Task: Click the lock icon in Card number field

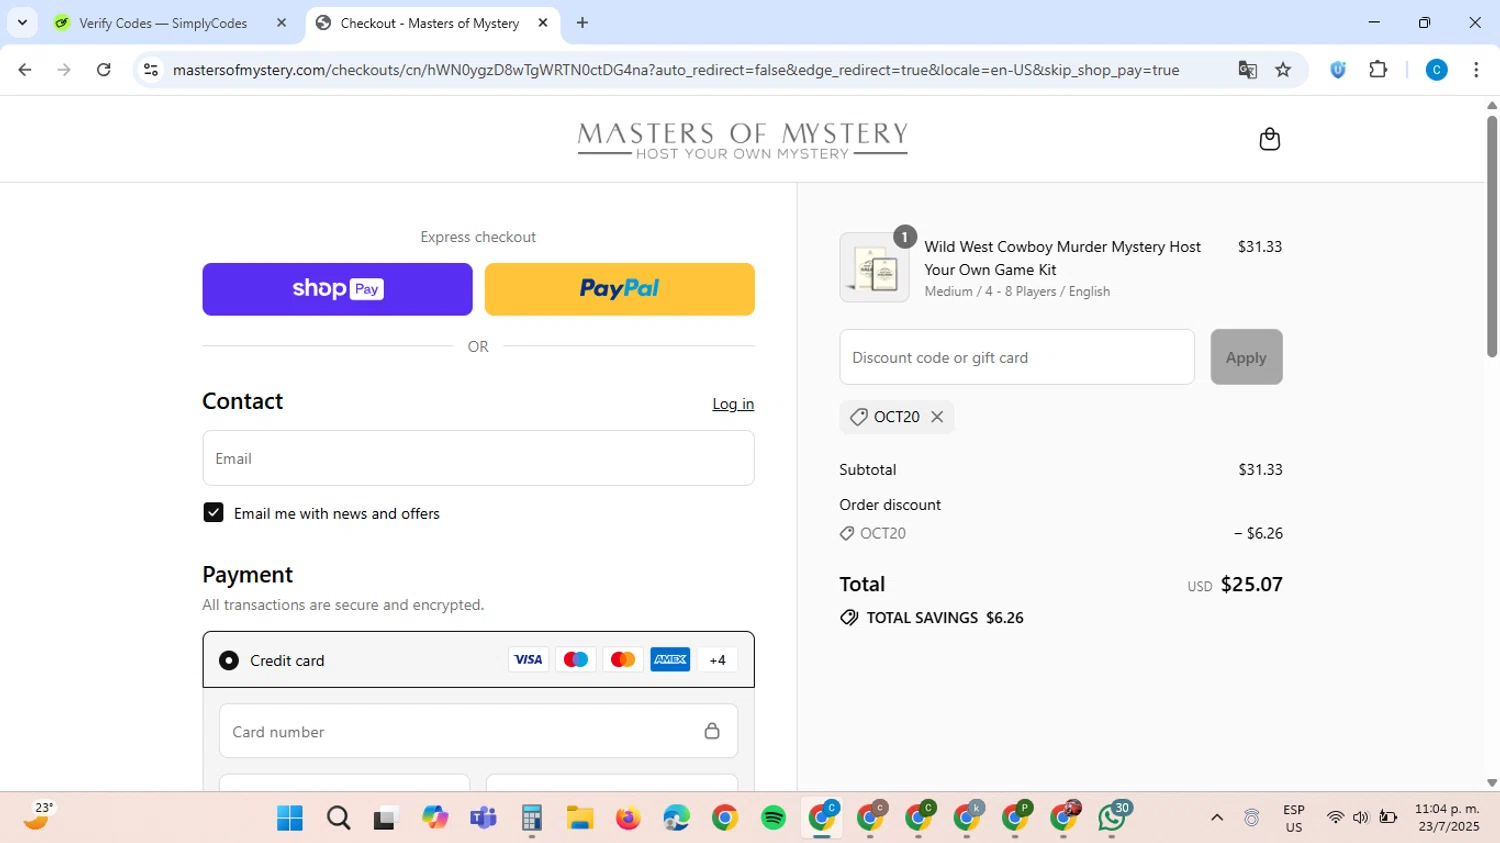Action: tap(712, 731)
